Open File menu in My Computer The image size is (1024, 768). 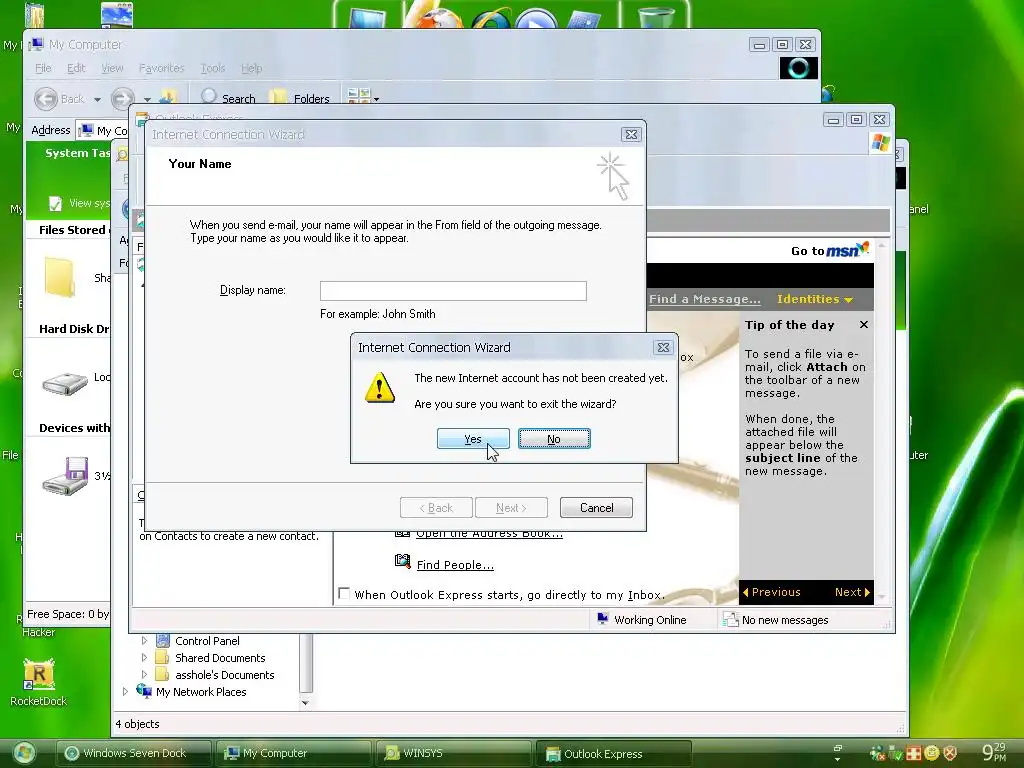point(43,68)
